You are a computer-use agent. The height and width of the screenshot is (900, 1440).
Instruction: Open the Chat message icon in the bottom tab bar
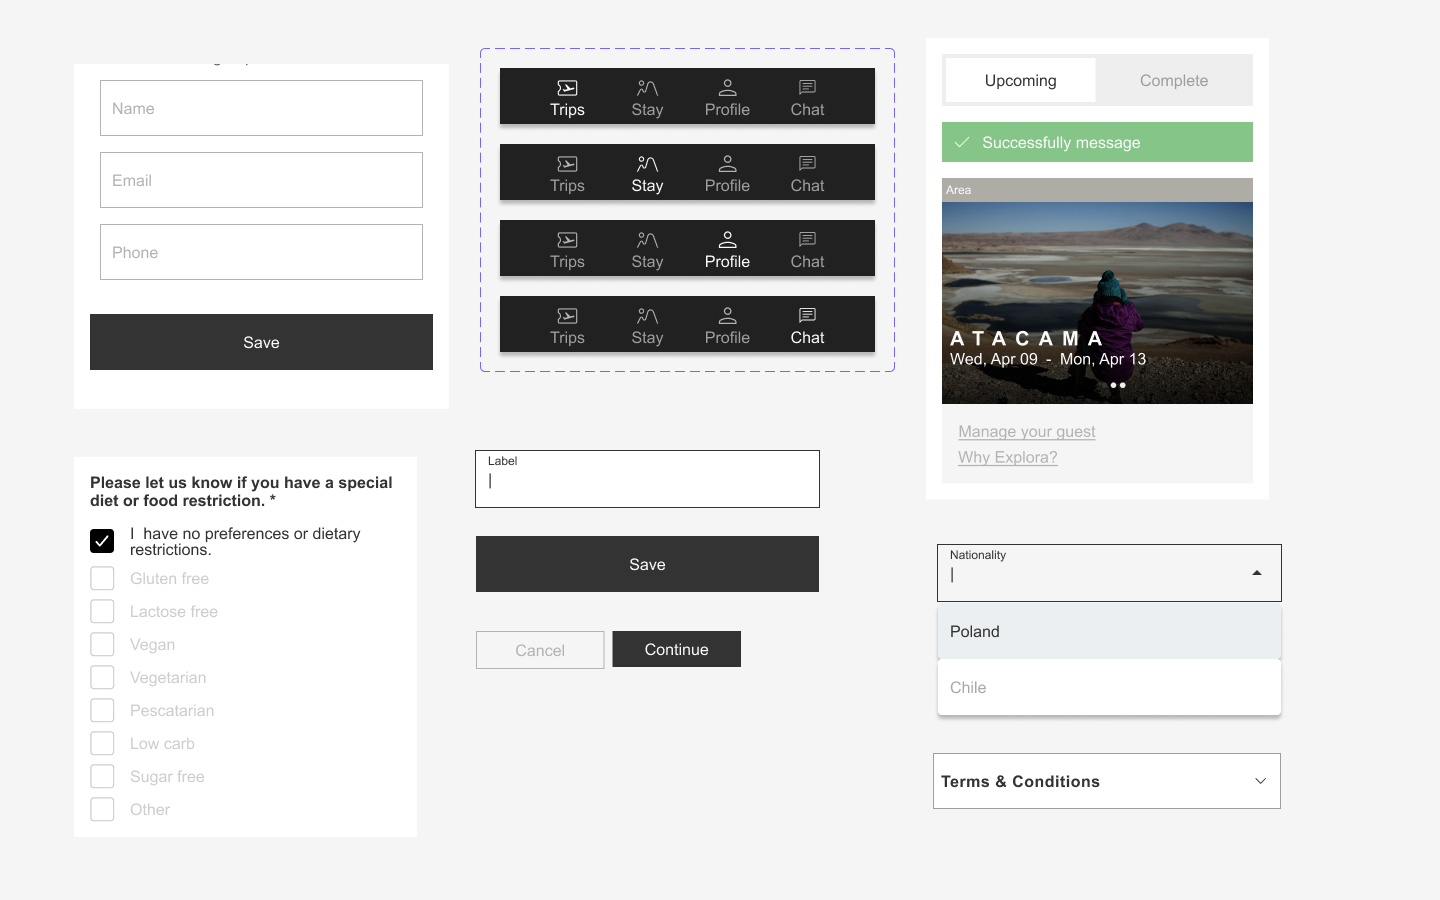pos(807,315)
